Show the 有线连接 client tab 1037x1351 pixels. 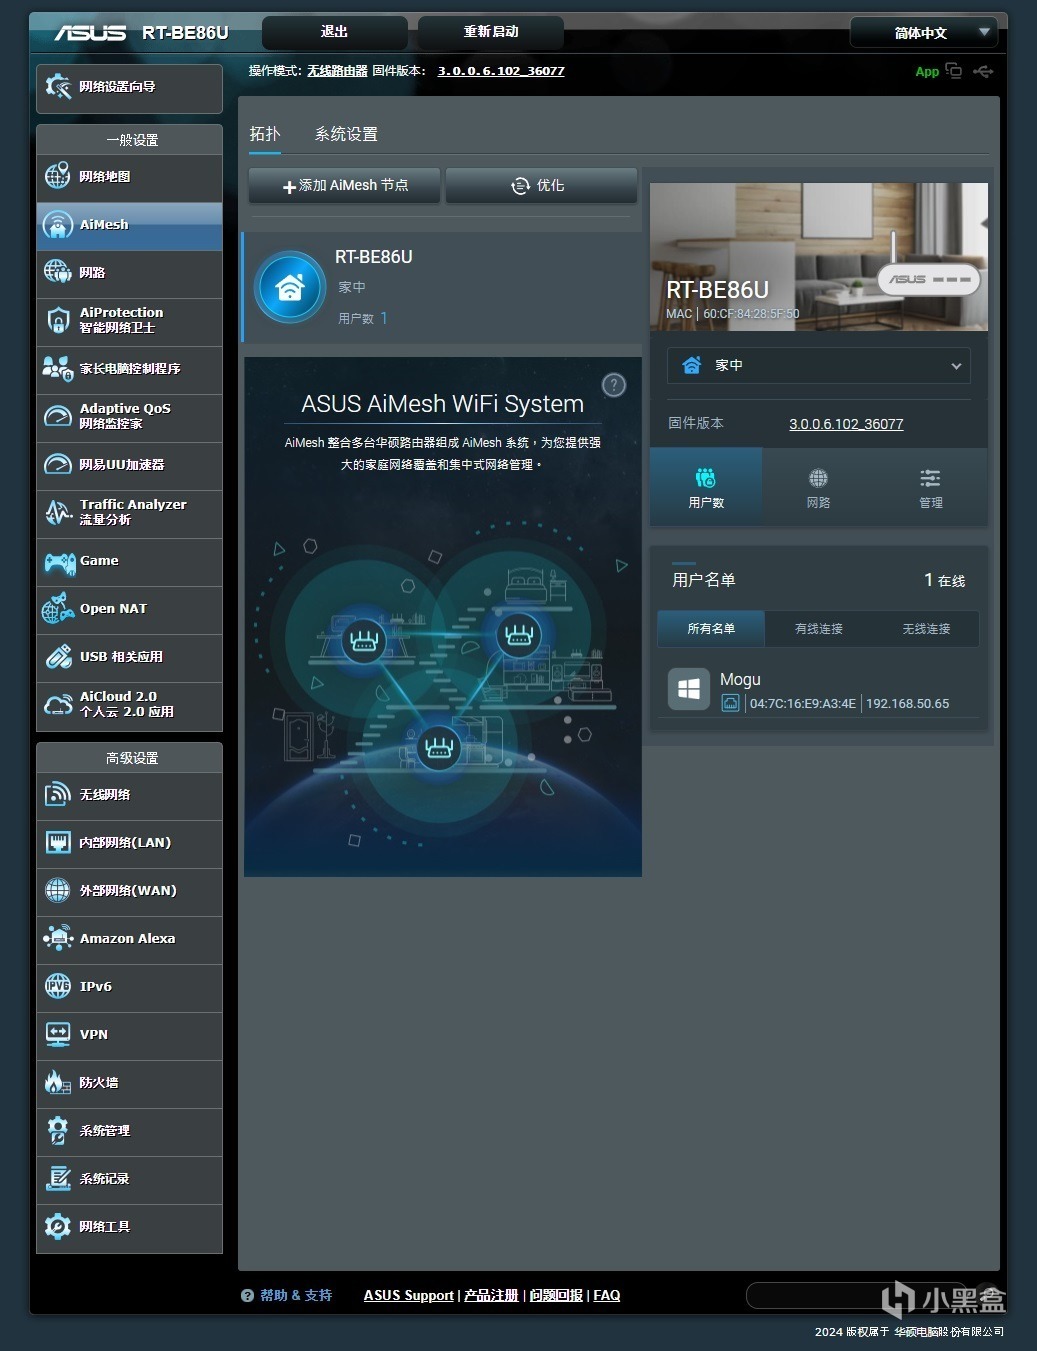point(819,629)
